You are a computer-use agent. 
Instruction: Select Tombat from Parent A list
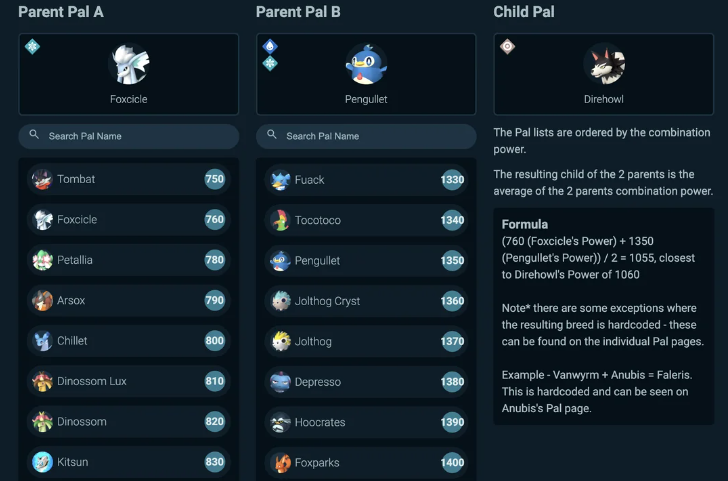coord(129,179)
